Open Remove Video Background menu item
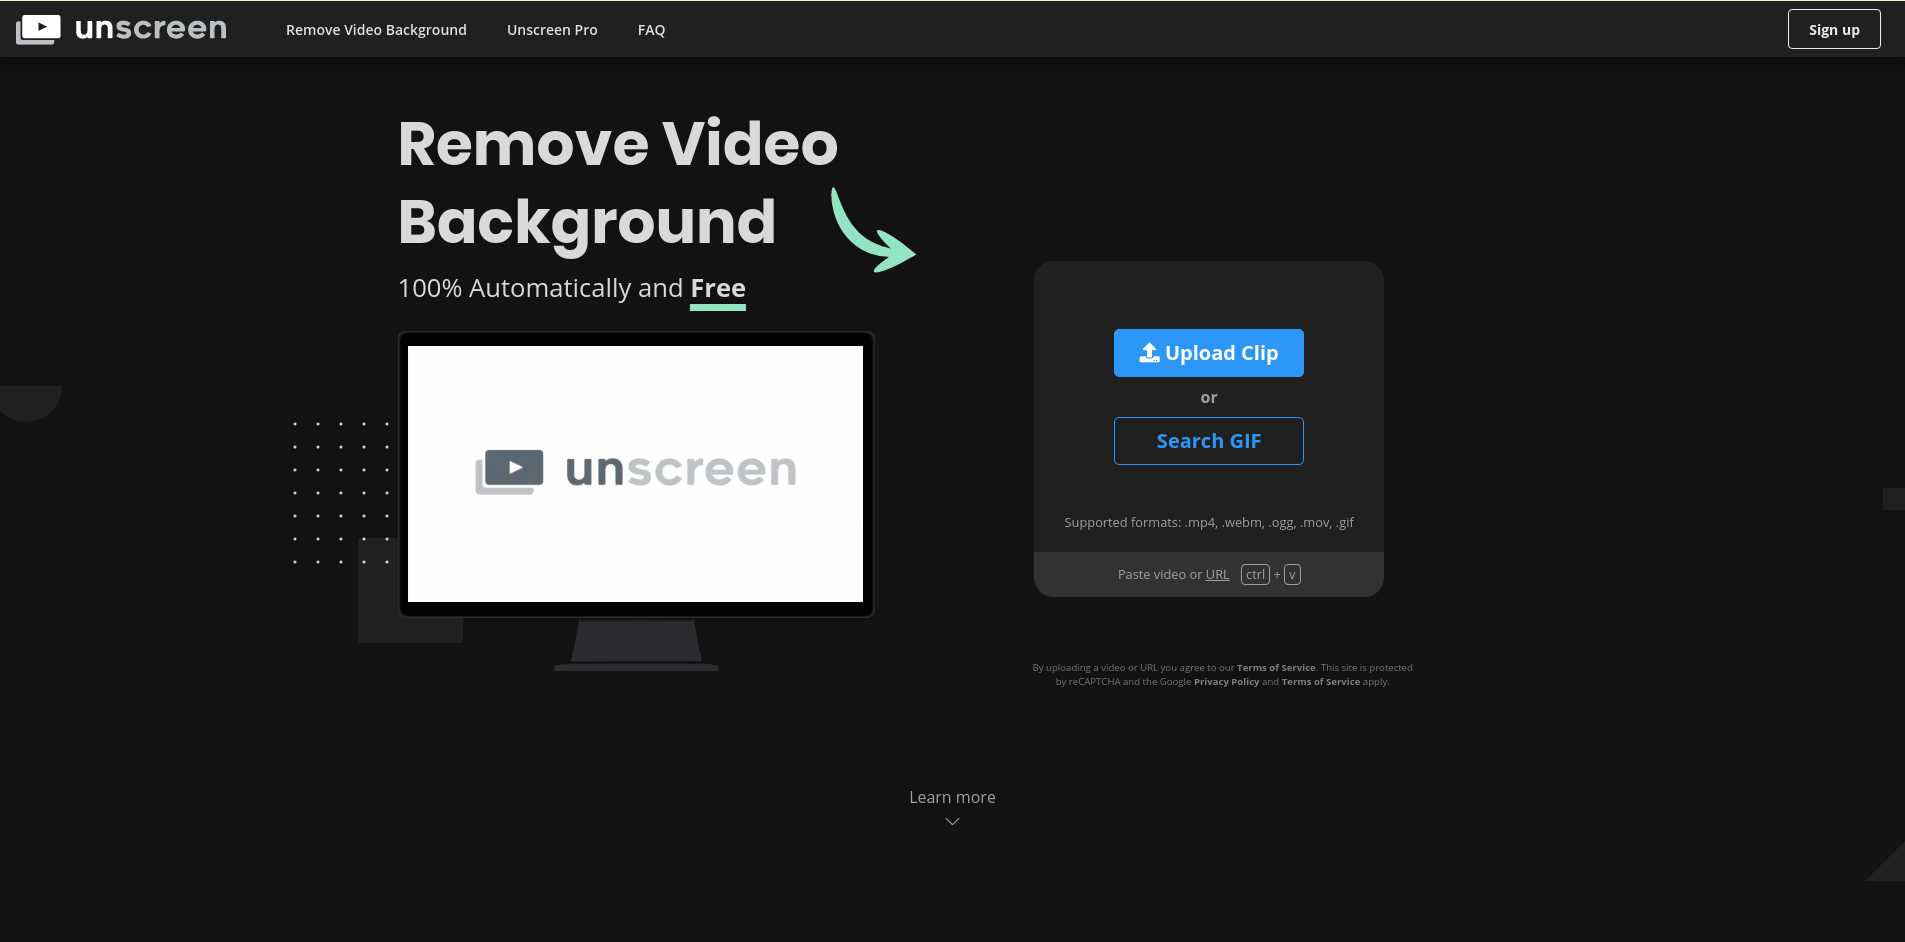 (x=376, y=30)
